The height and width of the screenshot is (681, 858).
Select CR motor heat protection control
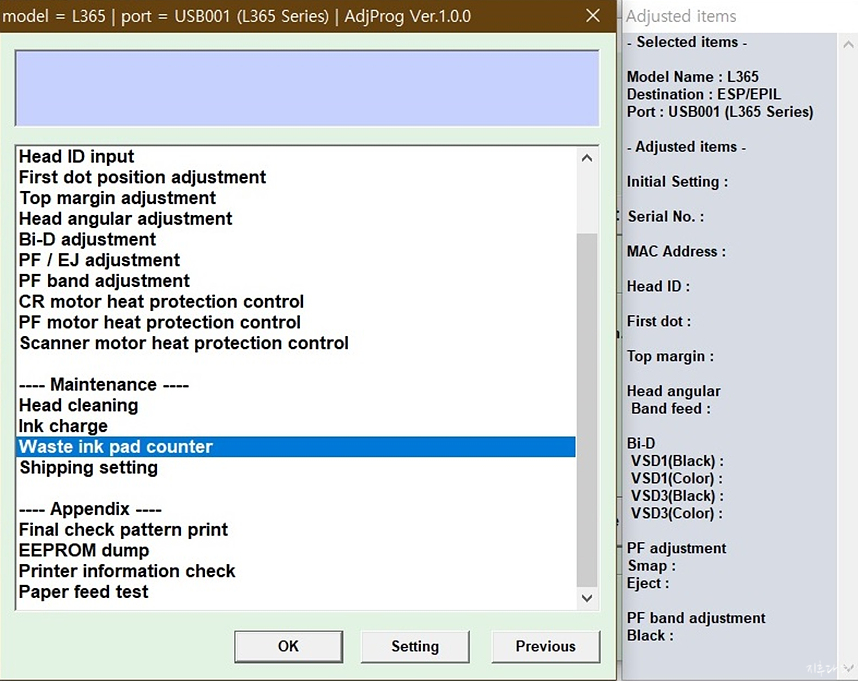click(x=161, y=302)
